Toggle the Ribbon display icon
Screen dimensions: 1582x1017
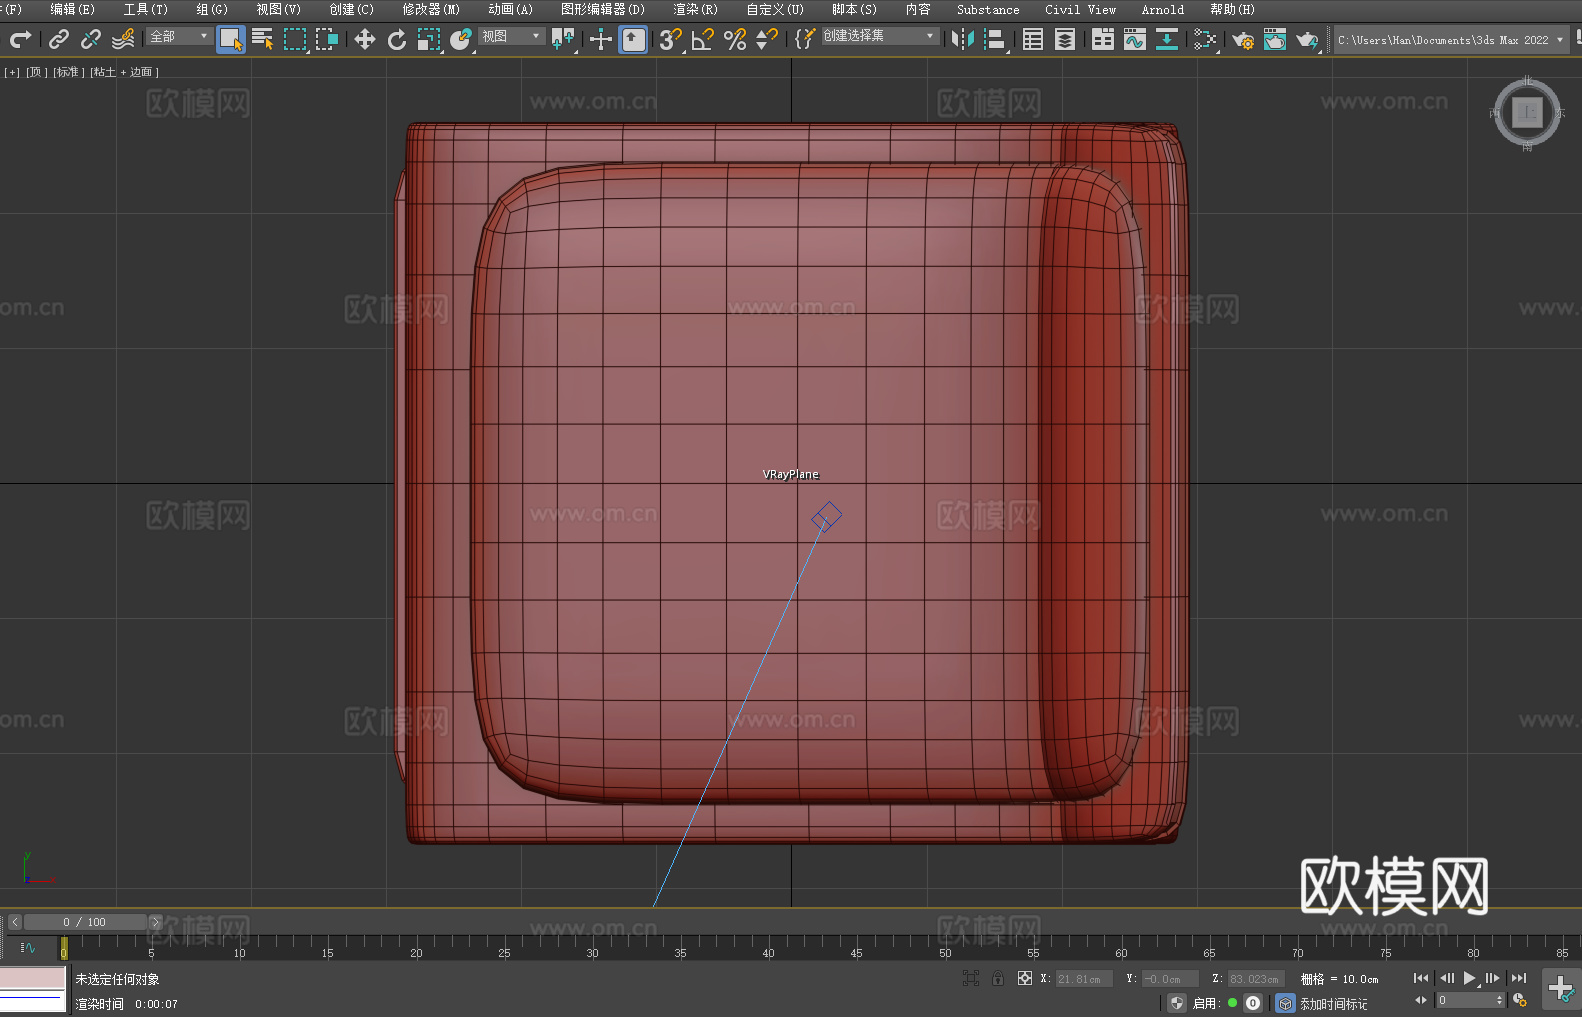1103,39
